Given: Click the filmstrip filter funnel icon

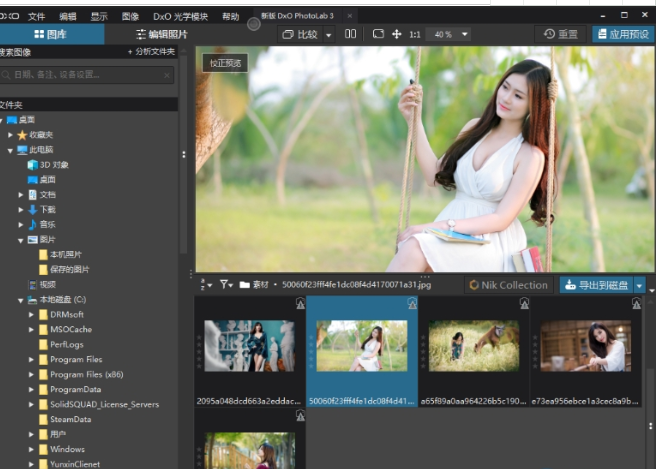Looking at the screenshot, I should (225, 285).
